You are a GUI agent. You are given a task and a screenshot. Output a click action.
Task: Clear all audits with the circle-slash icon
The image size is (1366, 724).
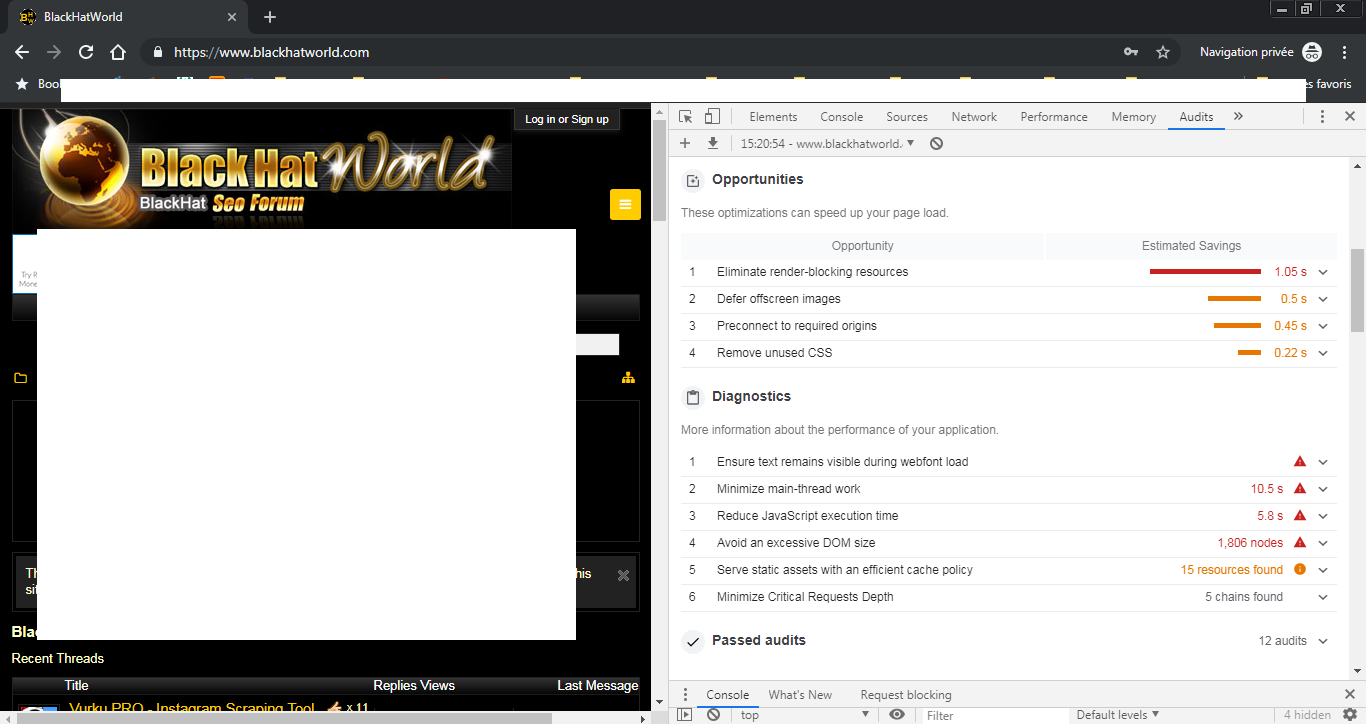(x=936, y=144)
